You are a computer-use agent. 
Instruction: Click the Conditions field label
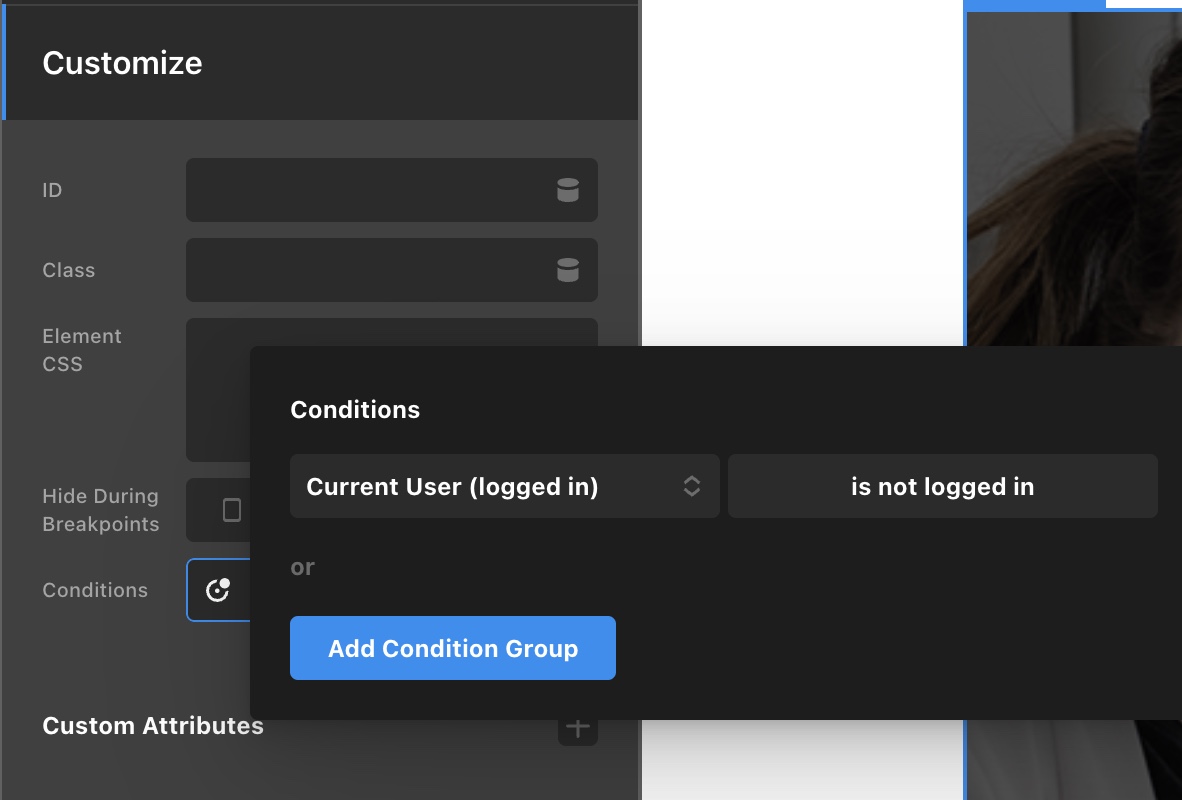(95, 590)
